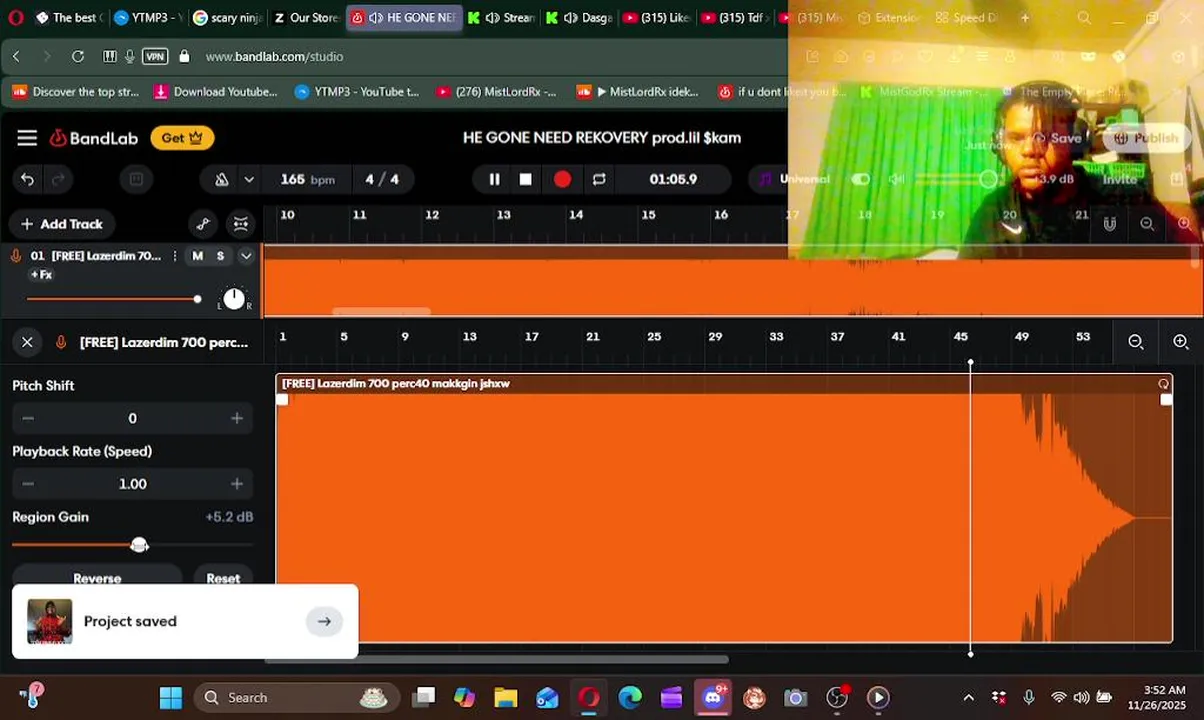
Task: Redo the last undone action
Action: (x=58, y=179)
